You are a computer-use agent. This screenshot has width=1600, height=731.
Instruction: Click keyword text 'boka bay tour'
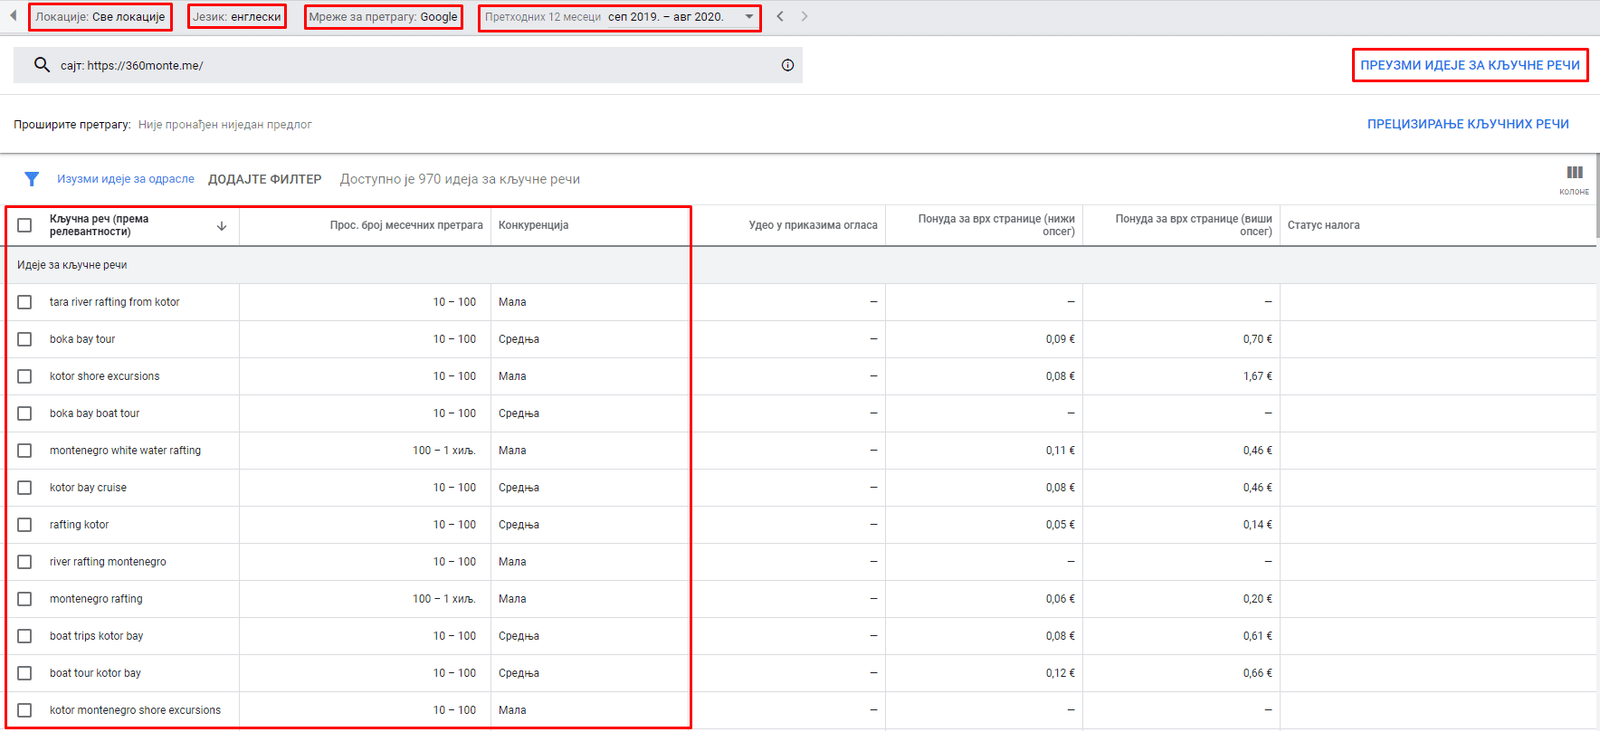coord(82,339)
